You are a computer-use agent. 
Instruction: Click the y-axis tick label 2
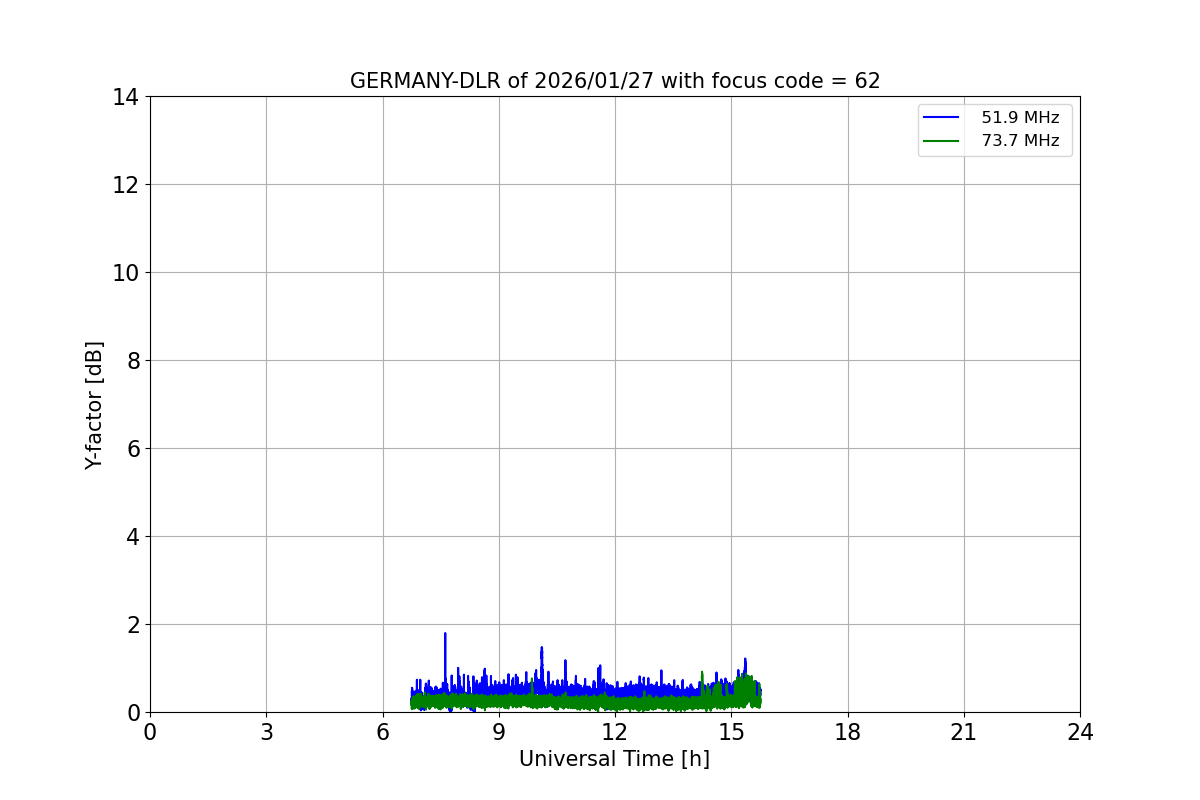click(132, 625)
